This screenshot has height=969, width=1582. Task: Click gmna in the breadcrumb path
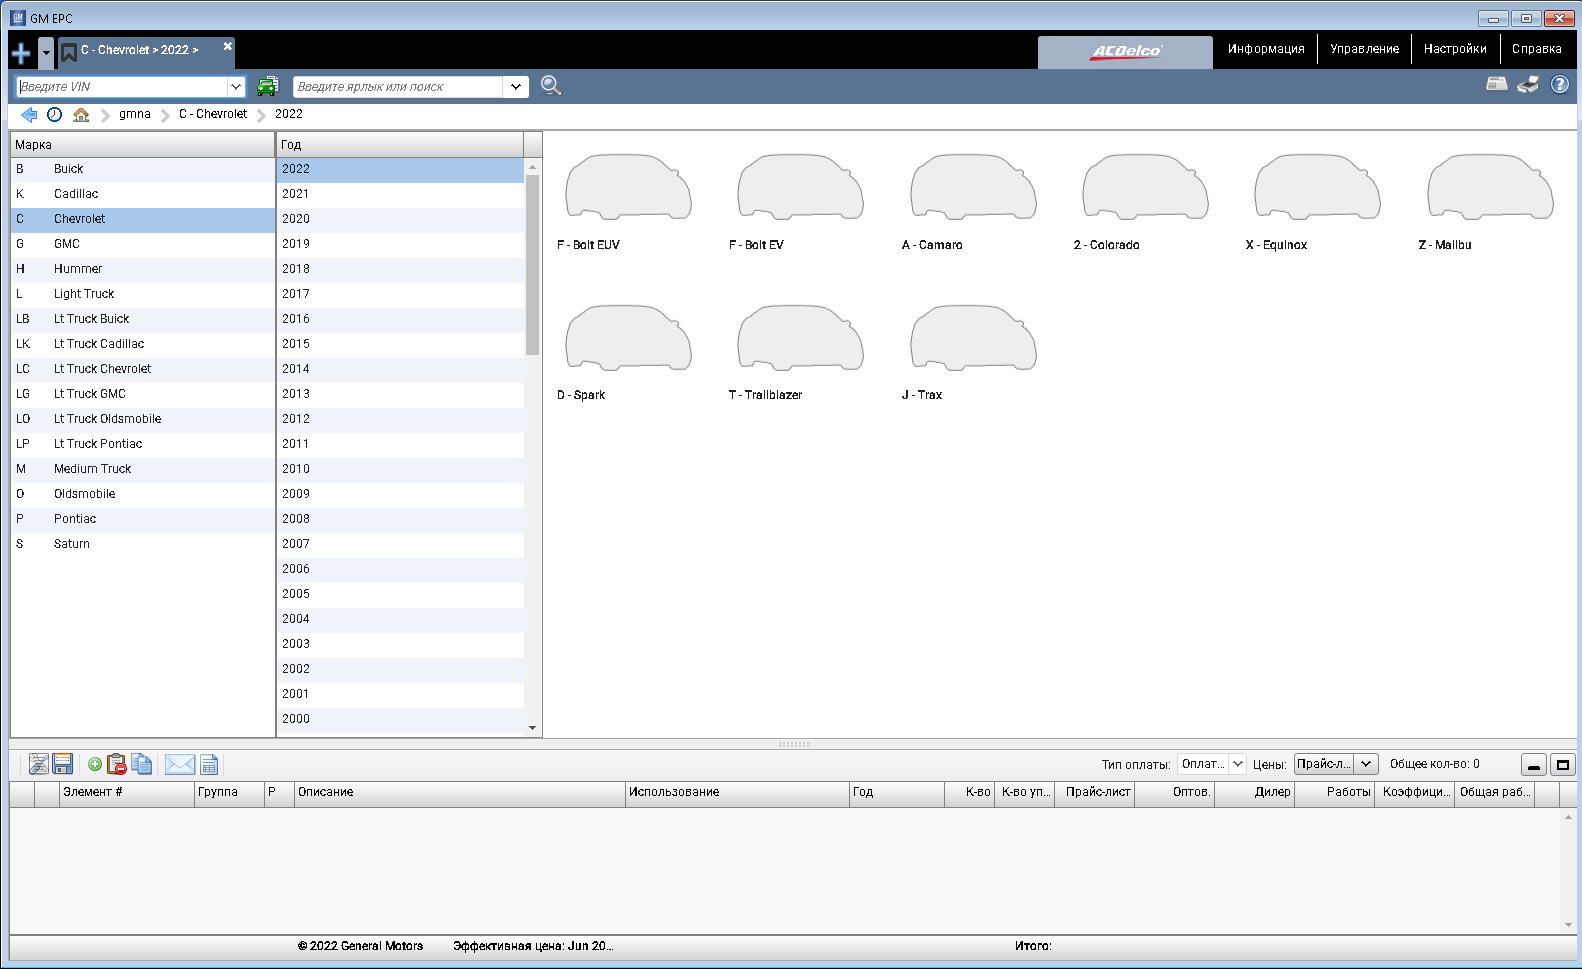pos(134,114)
